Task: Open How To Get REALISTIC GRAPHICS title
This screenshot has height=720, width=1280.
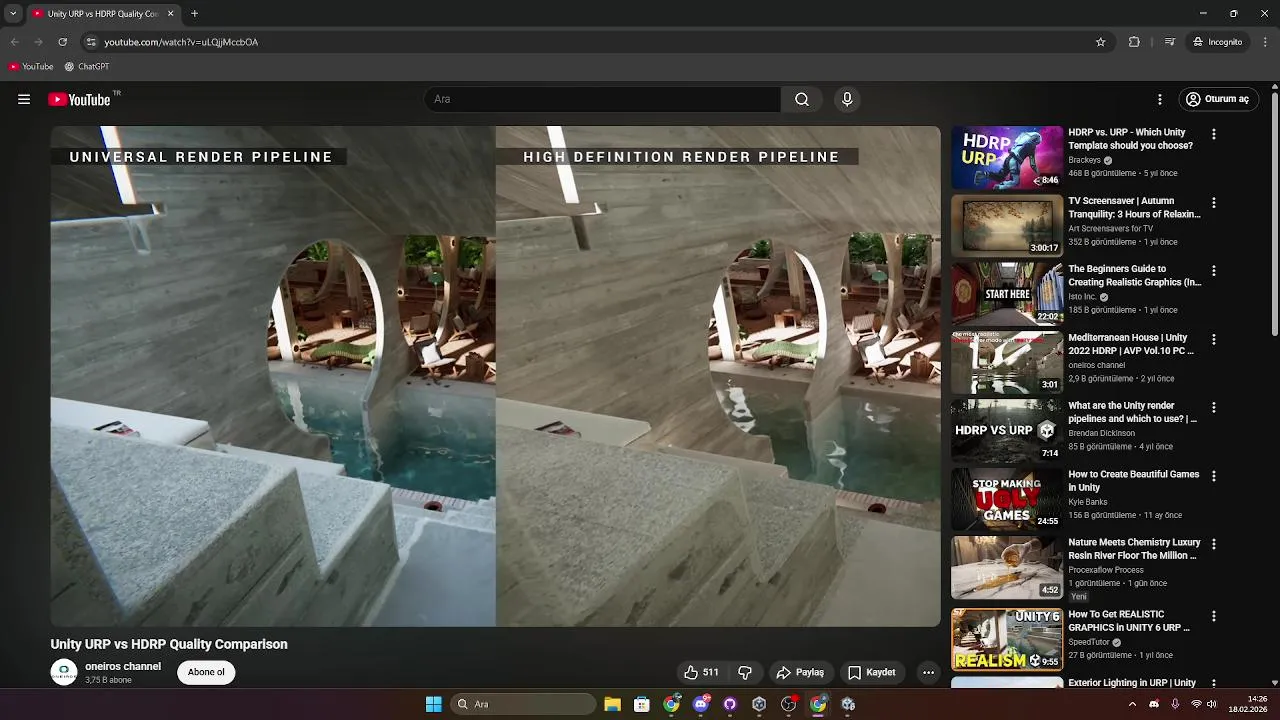Action: tap(1129, 621)
